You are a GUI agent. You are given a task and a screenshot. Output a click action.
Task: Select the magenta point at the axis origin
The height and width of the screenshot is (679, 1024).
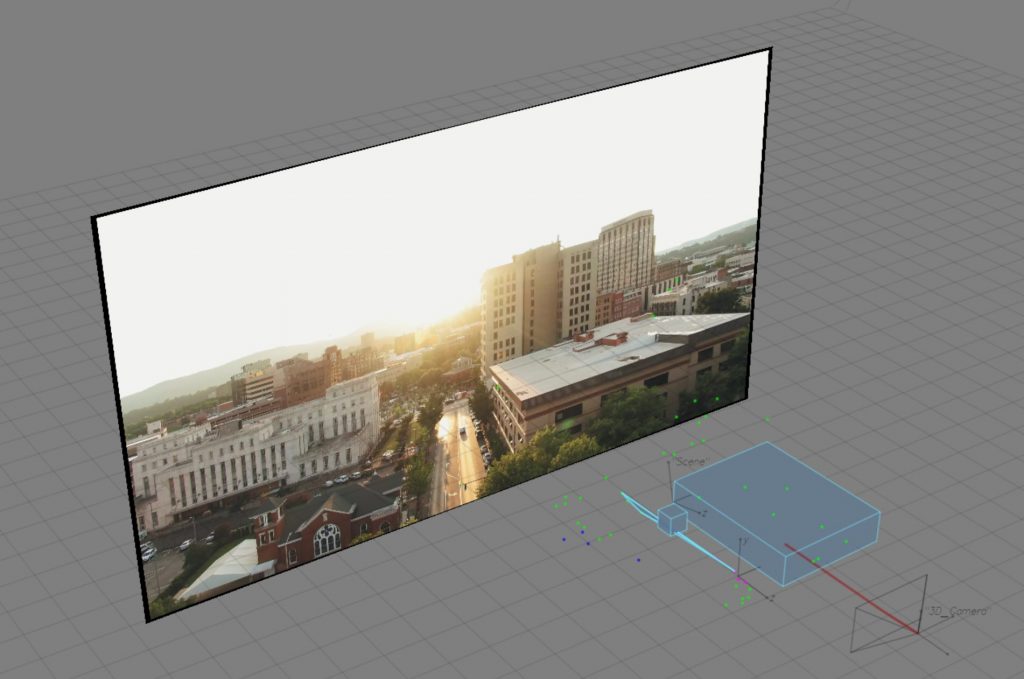[x=740, y=579]
